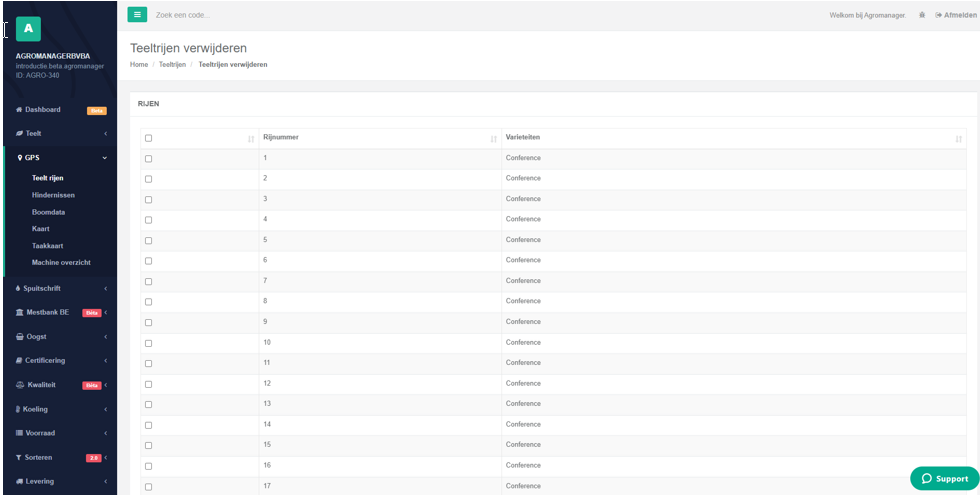Expand the Spuitschrift sidebar menu

60,289
